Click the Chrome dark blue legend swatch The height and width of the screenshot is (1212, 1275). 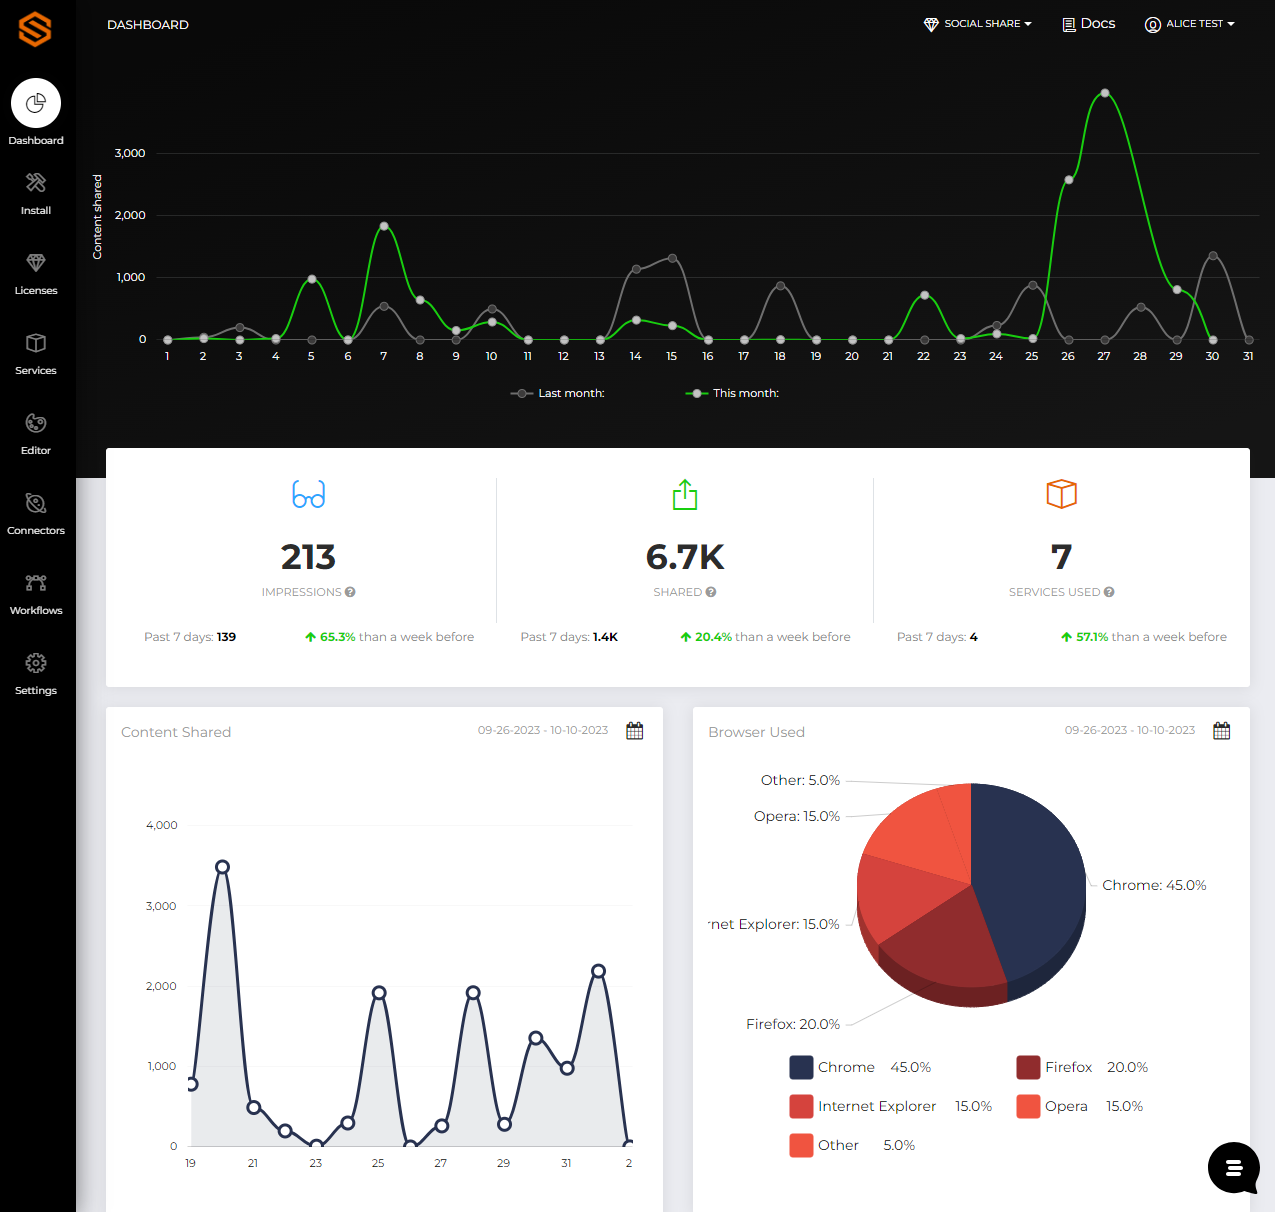coord(801,1067)
